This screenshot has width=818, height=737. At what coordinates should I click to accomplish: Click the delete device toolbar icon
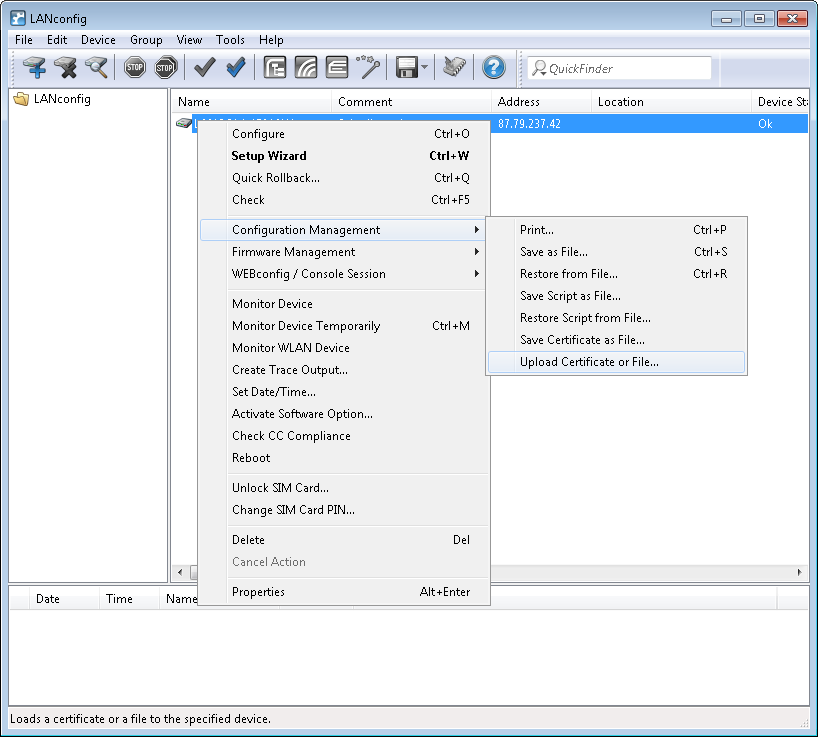click(66, 68)
